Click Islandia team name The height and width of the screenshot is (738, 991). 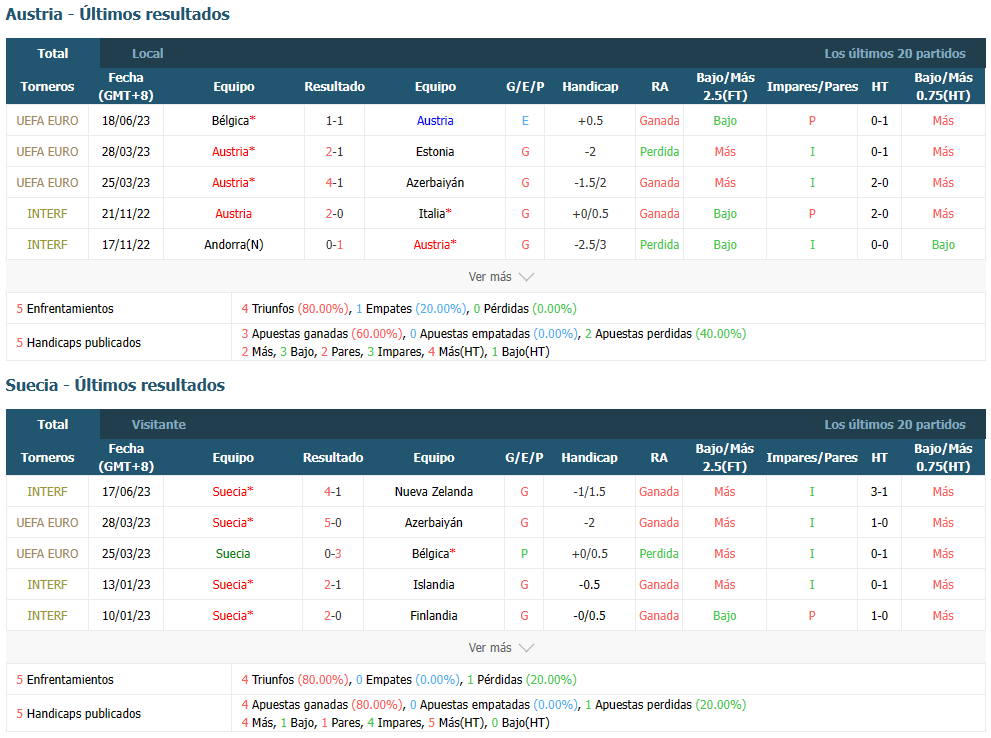(434, 584)
